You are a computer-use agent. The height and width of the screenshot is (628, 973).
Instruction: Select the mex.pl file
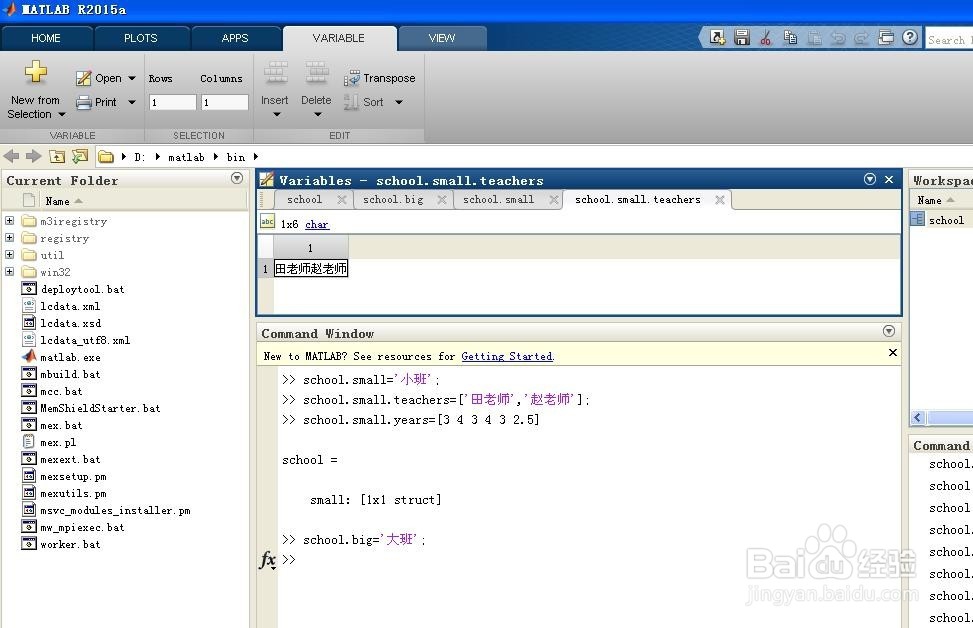coord(58,442)
